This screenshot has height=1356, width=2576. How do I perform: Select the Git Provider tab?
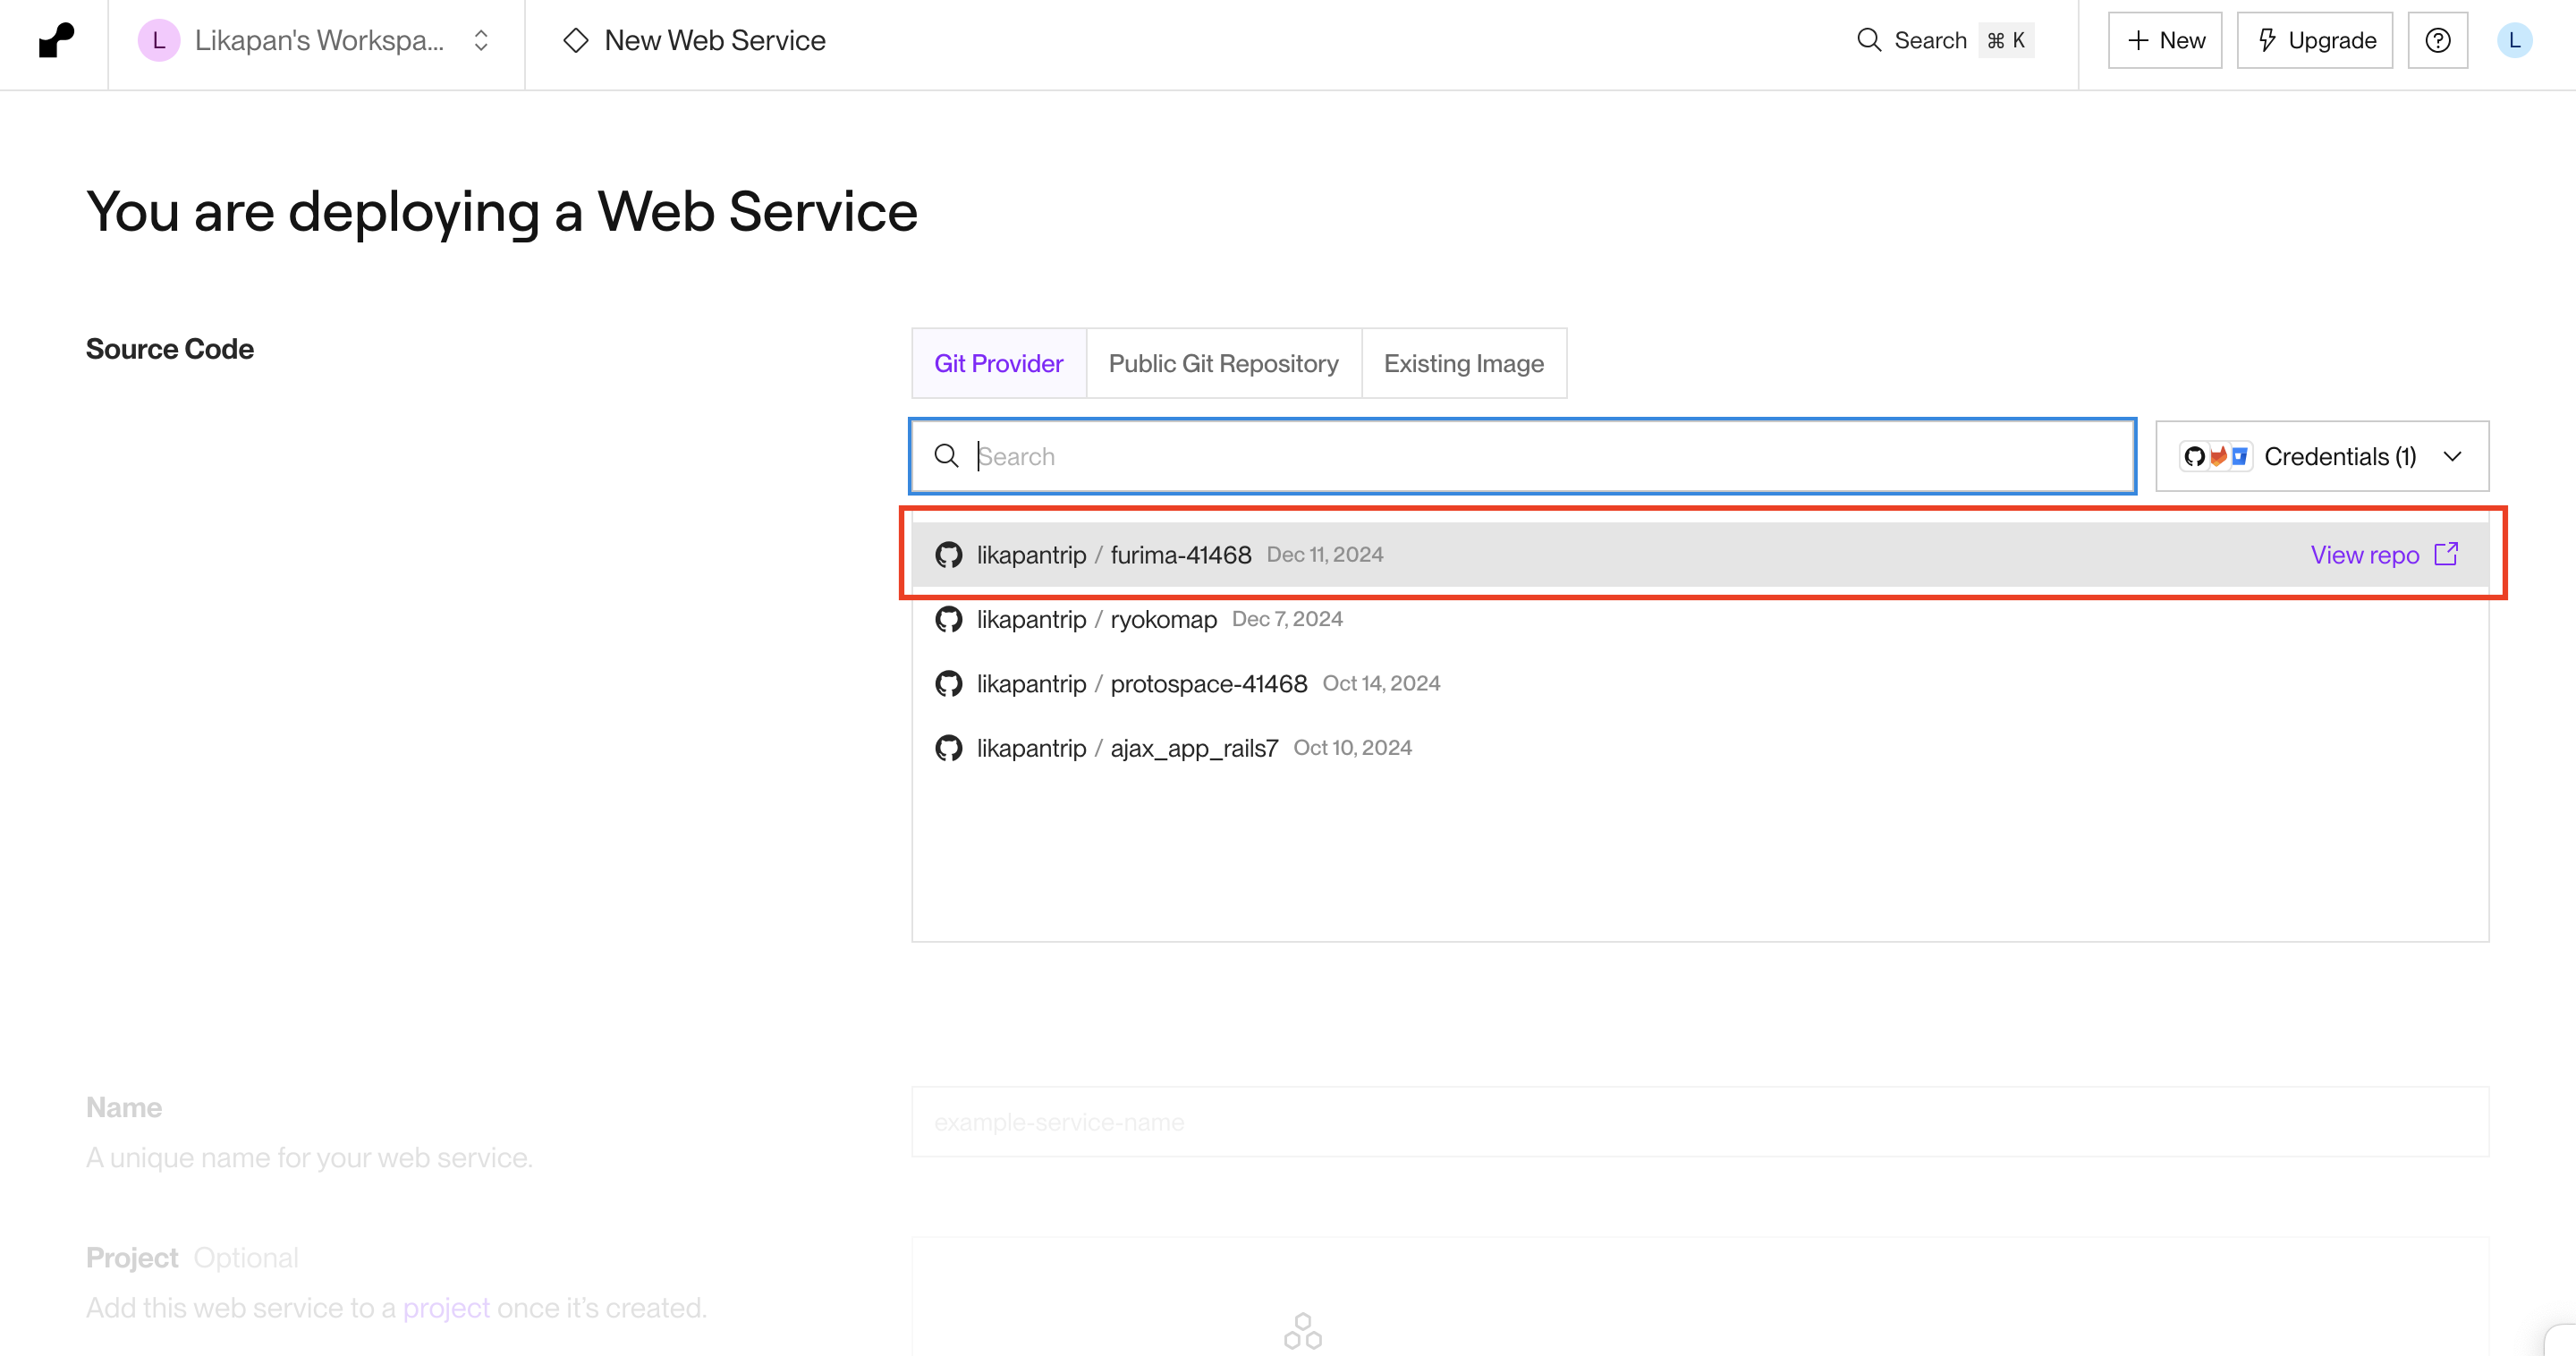pos(998,363)
